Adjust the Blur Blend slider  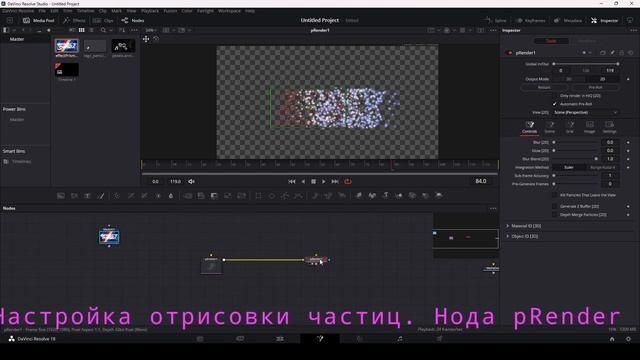576,159
